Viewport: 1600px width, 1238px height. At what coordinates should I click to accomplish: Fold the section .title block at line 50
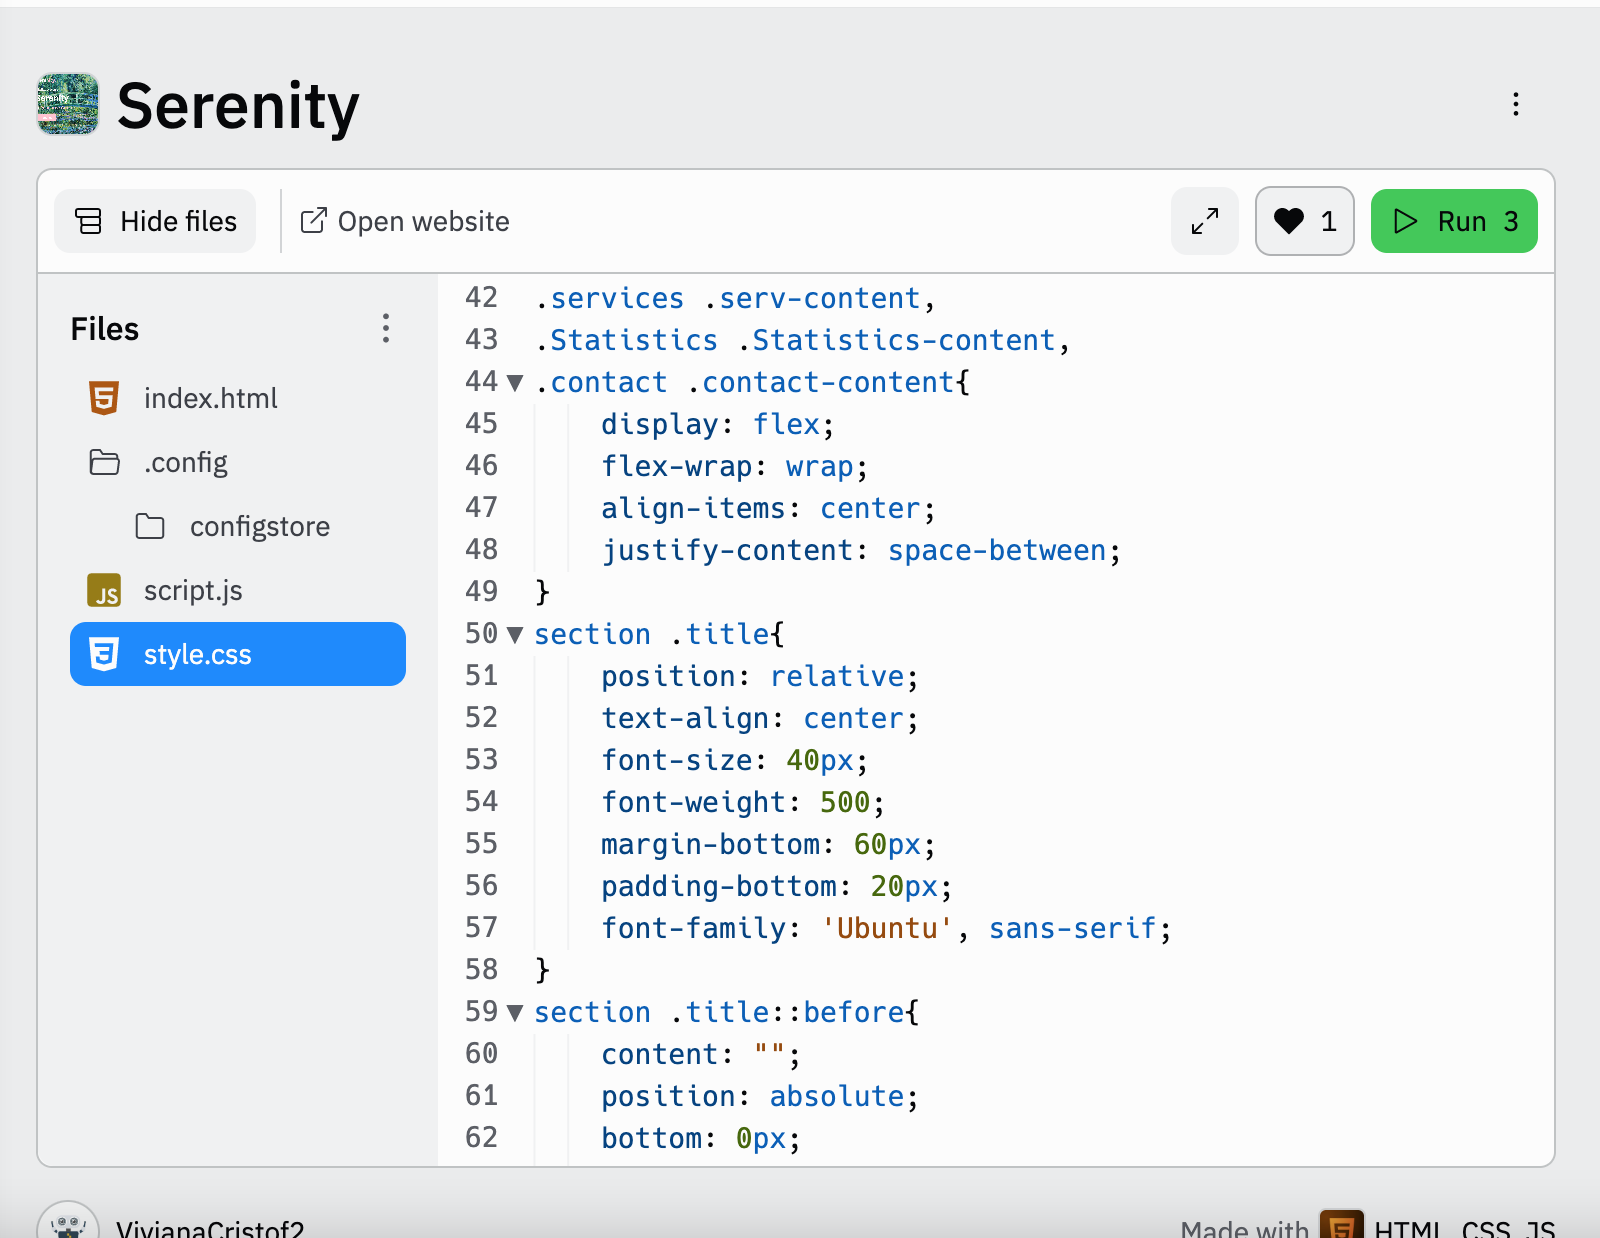pyautogui.click(x=515, y=634)
